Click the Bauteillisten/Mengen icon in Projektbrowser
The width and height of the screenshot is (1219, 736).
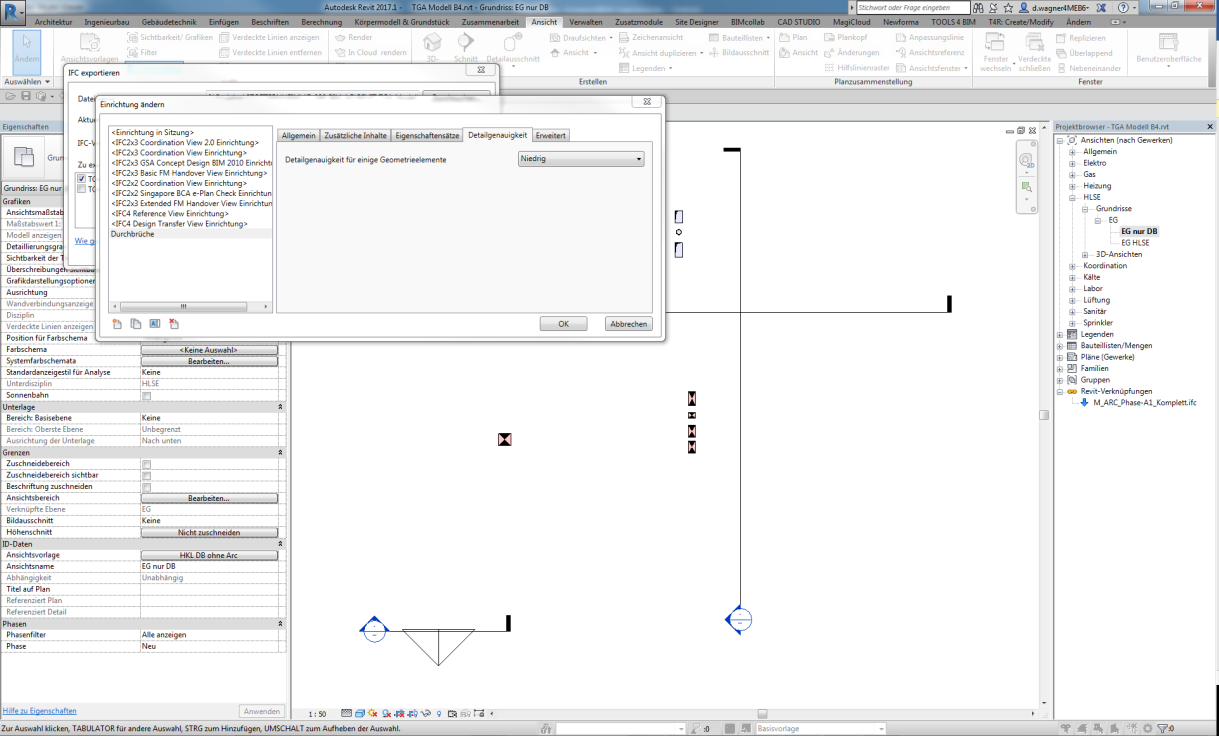[1073, 345]
